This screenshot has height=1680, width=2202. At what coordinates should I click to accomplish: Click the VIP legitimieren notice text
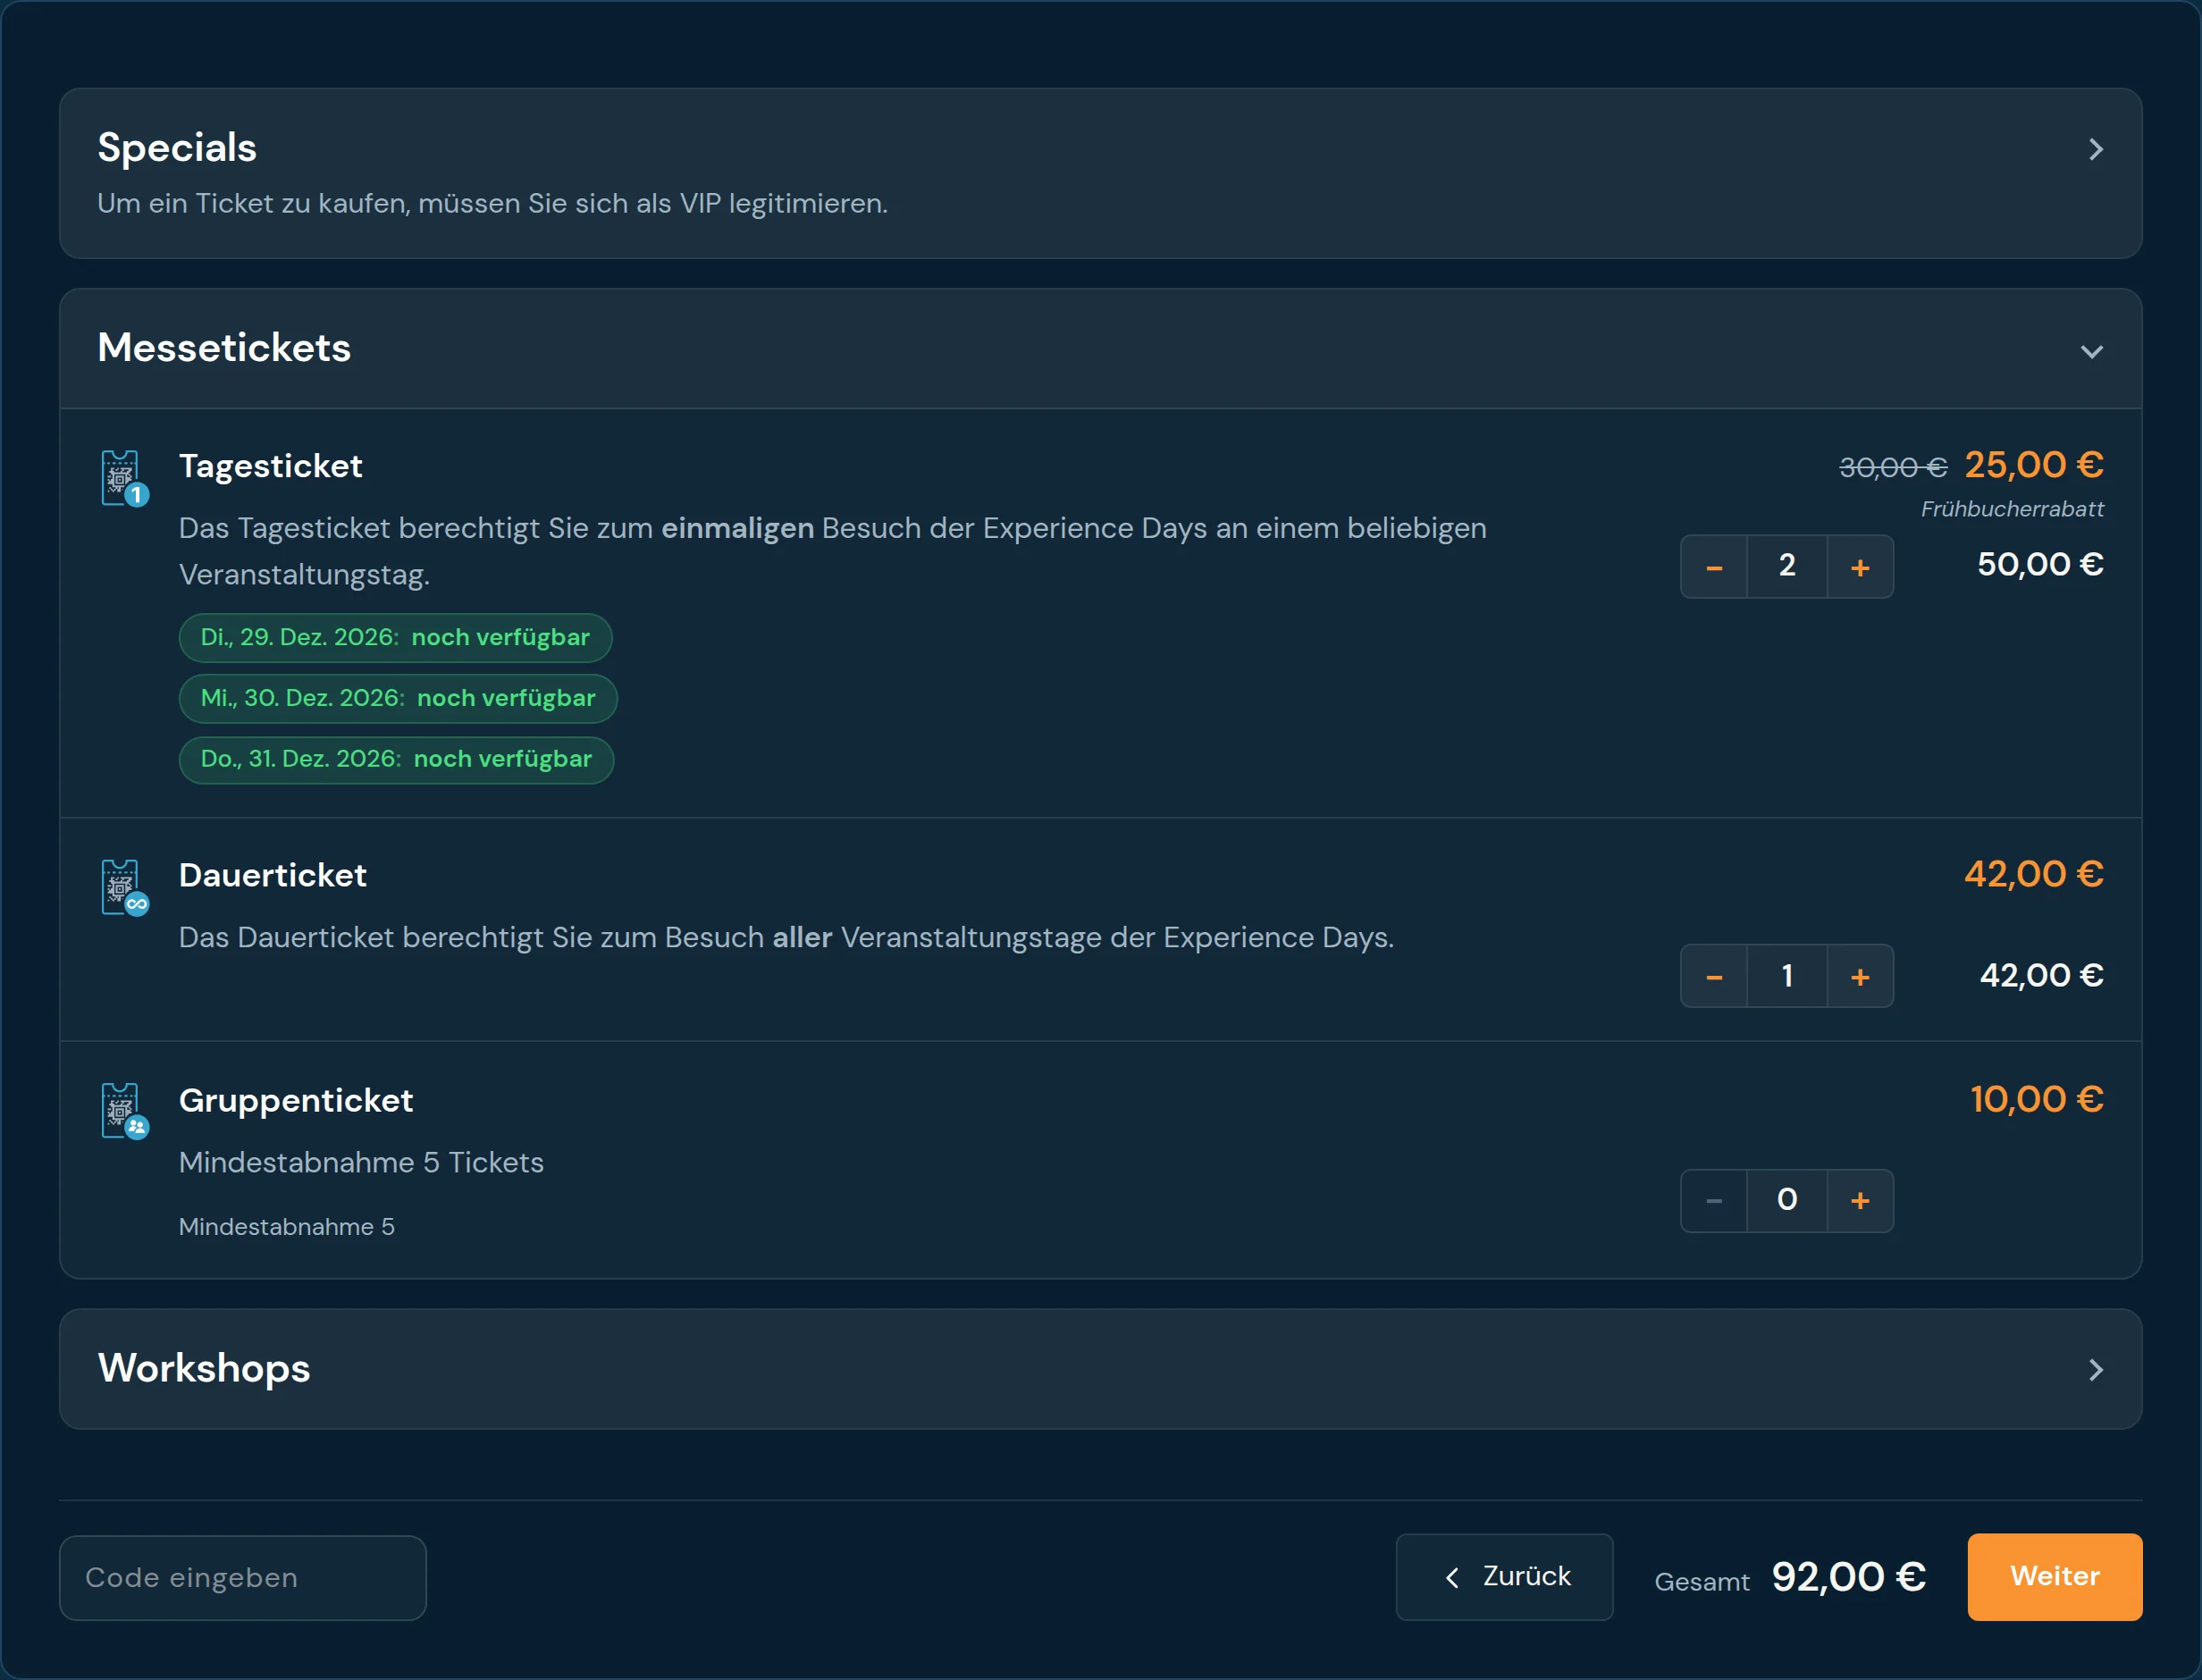(492, 203)
